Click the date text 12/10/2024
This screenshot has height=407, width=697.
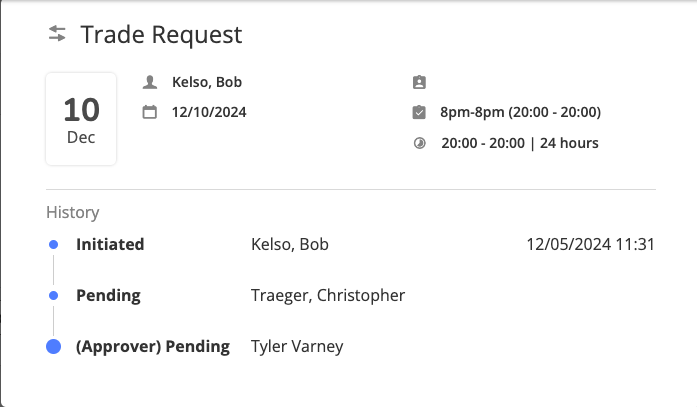click(209, 112)
